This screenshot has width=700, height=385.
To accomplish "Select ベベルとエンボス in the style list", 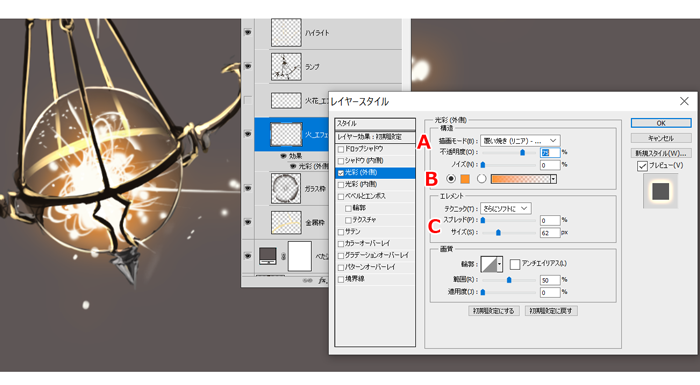I will (x=365, y=196).
